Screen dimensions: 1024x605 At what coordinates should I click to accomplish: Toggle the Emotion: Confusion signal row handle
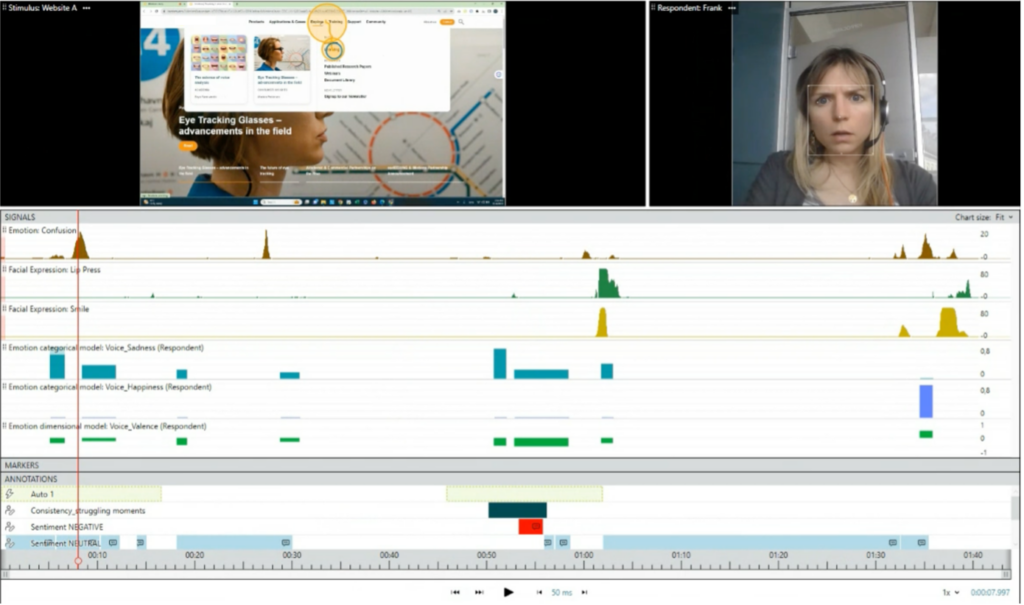click(x=5, y=230)
